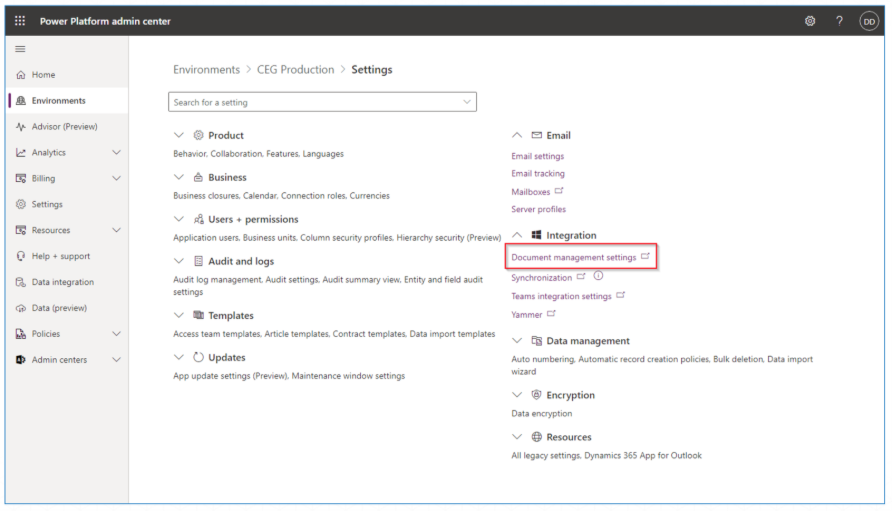
Task: Open the app launcher waffle icon
Action: (x=21, y=21)
